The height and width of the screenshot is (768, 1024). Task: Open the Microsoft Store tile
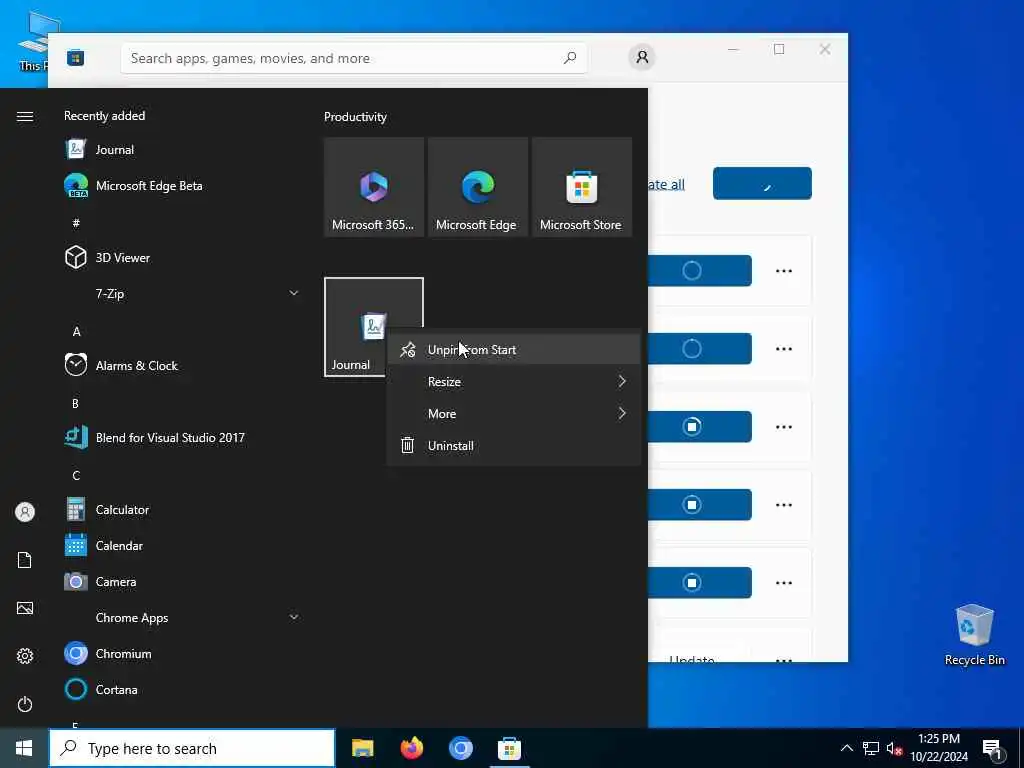pos(582,187)
